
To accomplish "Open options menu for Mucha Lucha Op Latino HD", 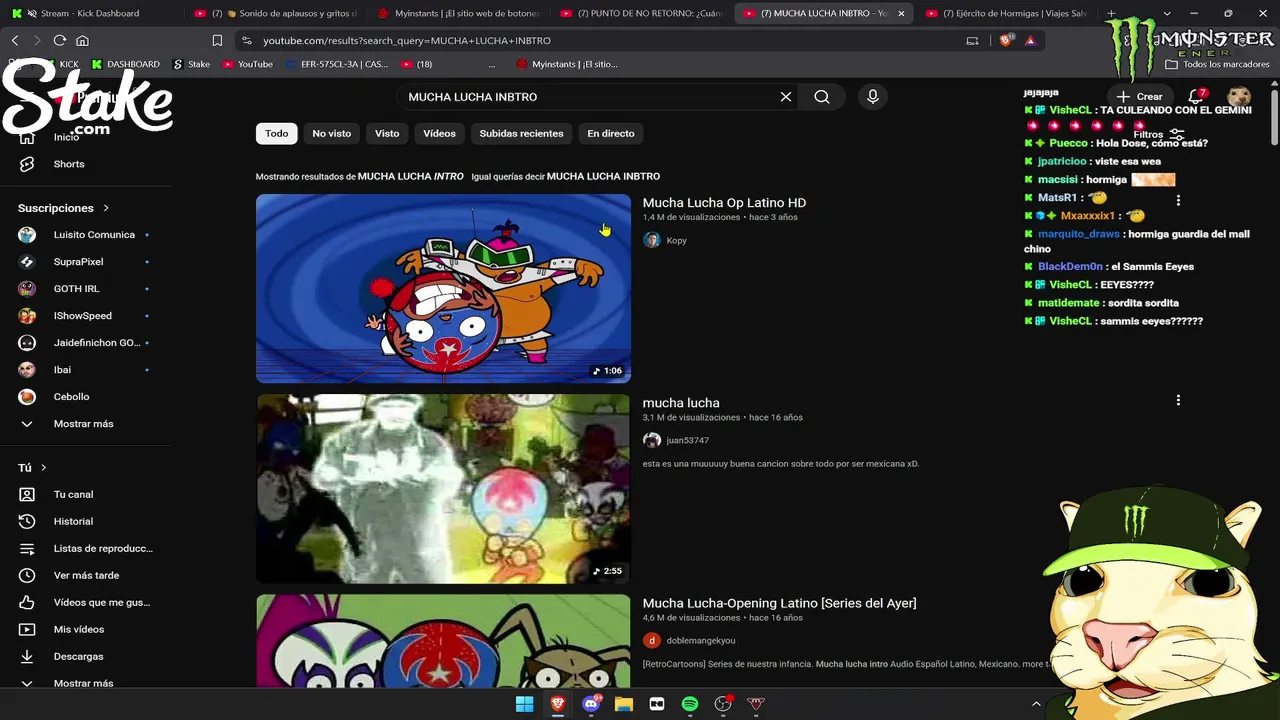I will 1178,200.
